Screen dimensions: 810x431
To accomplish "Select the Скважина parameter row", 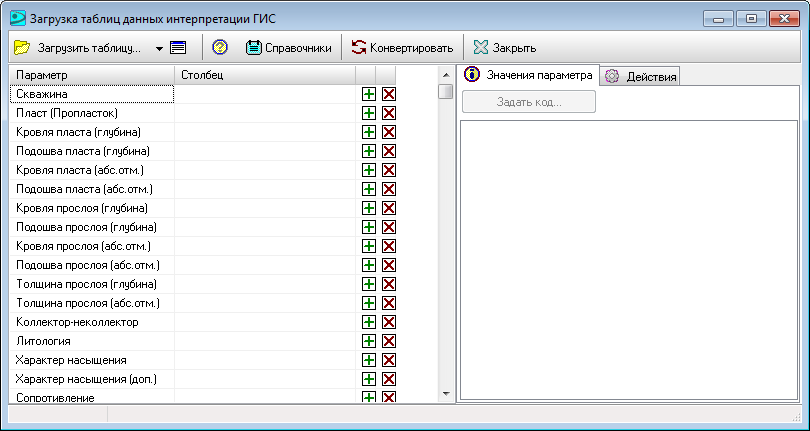I will [x=92, y=94].
